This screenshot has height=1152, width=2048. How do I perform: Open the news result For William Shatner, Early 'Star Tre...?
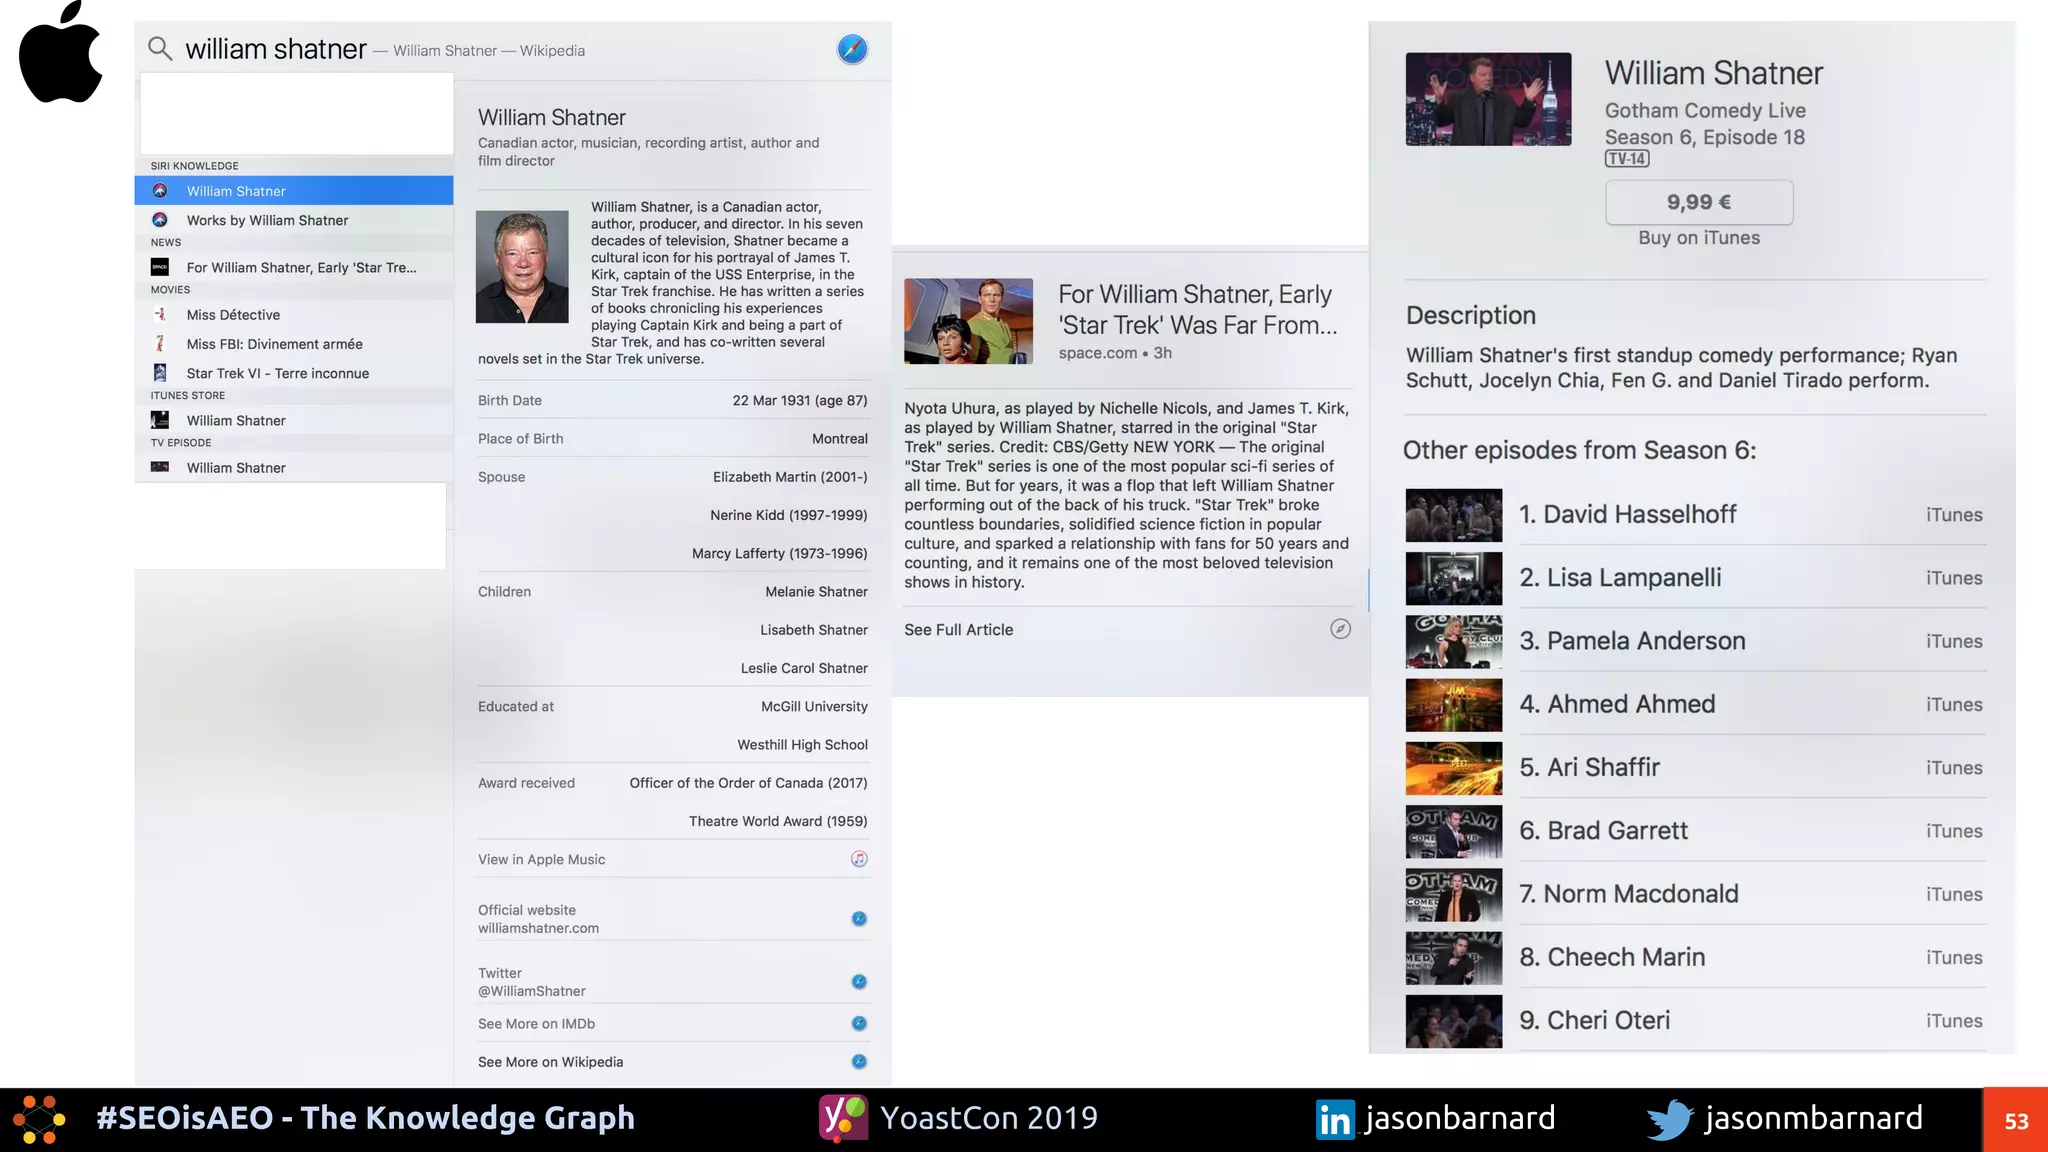(x=294, y=267)
